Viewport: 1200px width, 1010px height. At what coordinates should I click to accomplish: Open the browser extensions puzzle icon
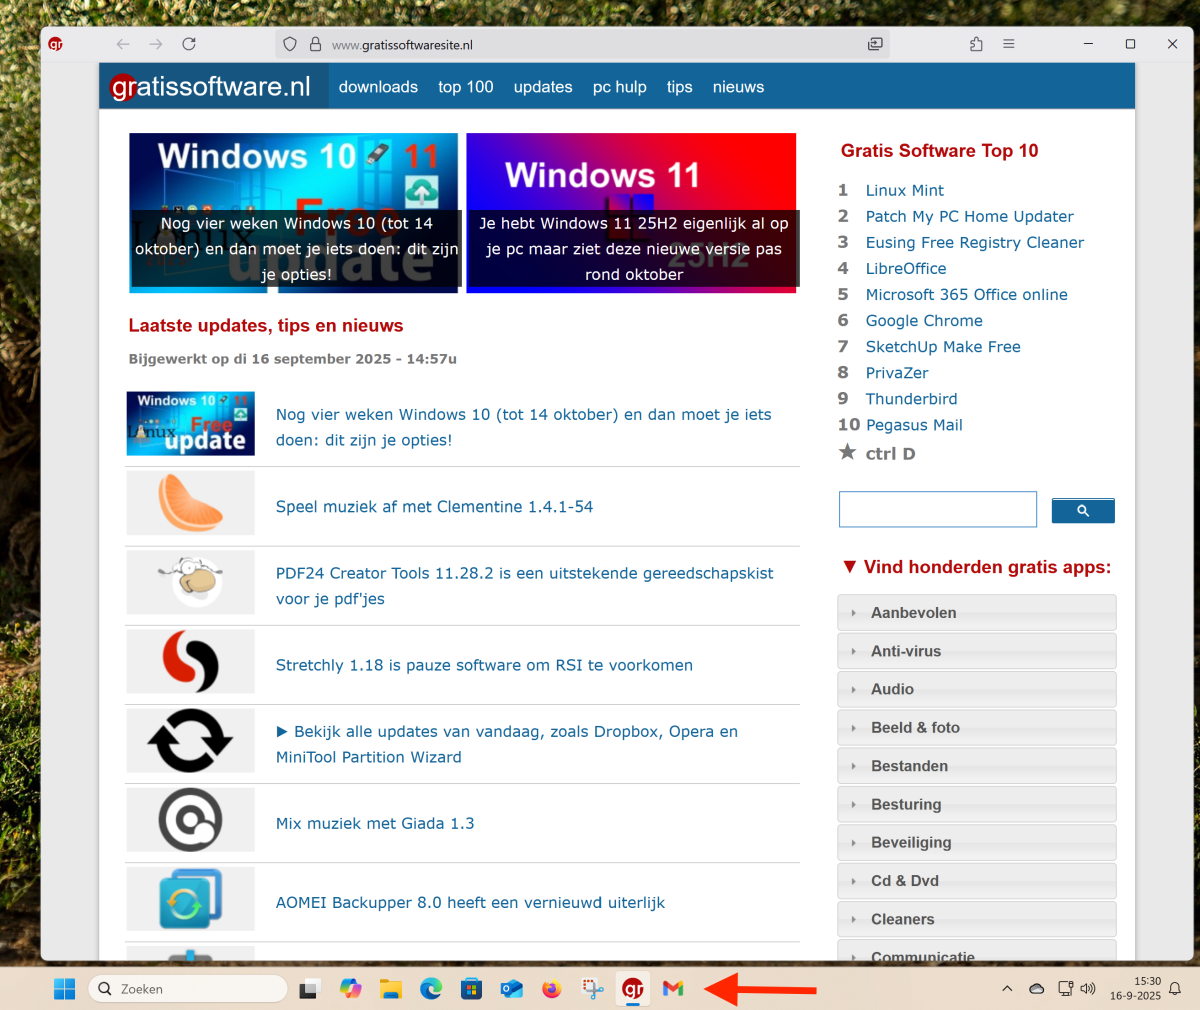point(976,44)
